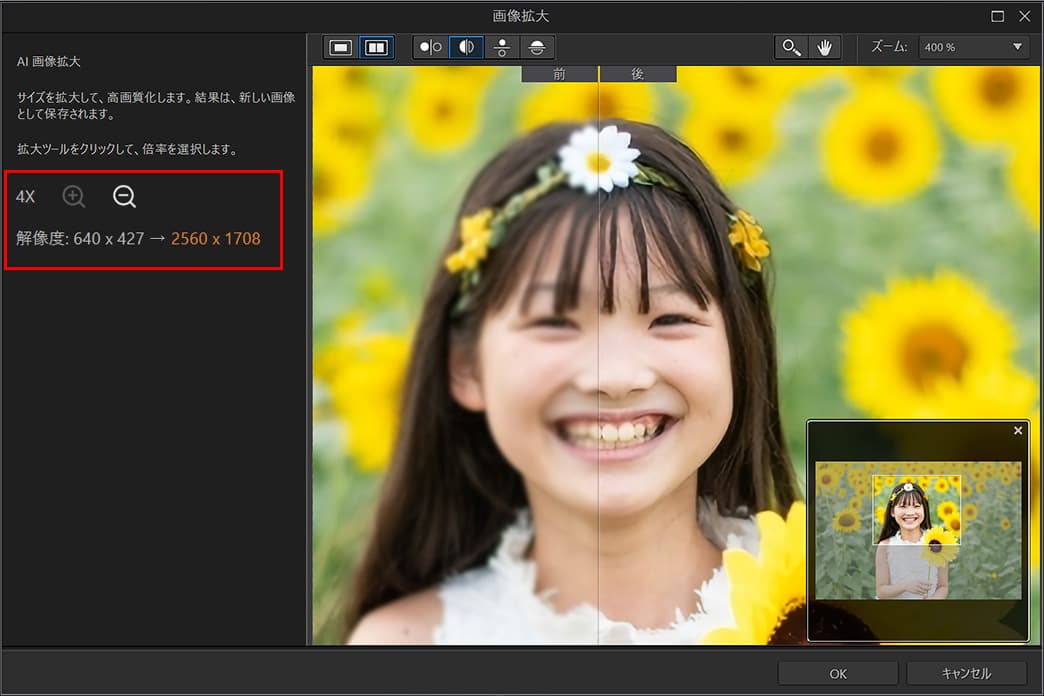Select the vertical split compare icon
This screenshot has height=696, width=1044.
(x=466, y=46)
